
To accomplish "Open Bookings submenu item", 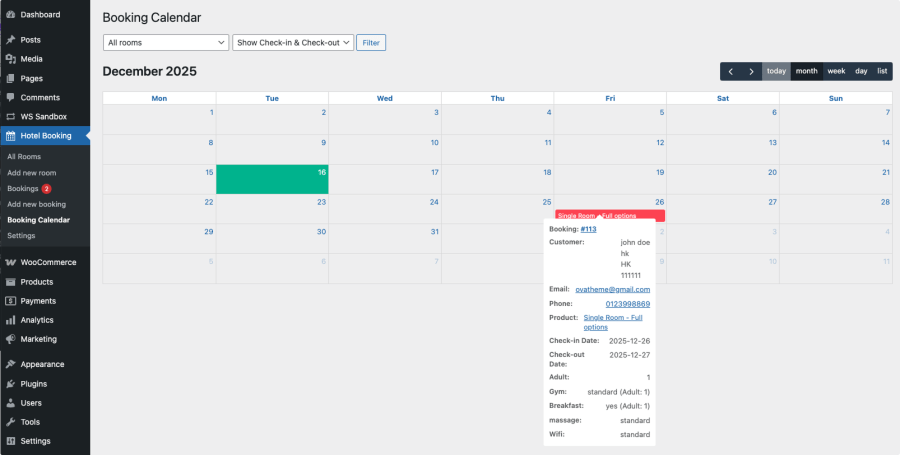I will (22, 189).
